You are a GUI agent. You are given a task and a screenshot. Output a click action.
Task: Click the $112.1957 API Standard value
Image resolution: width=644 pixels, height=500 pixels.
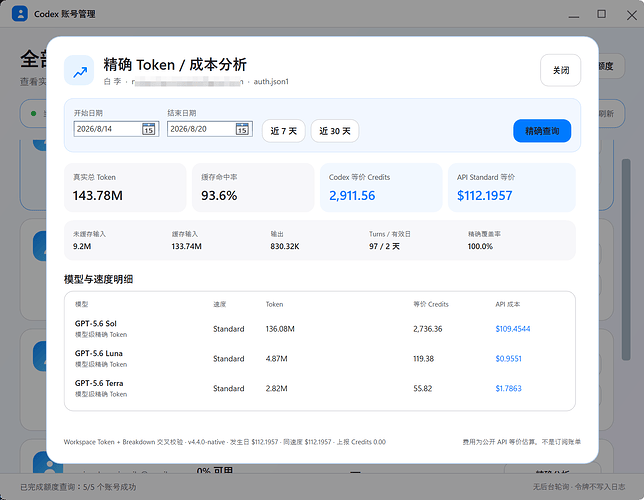(x=485, y=196)
